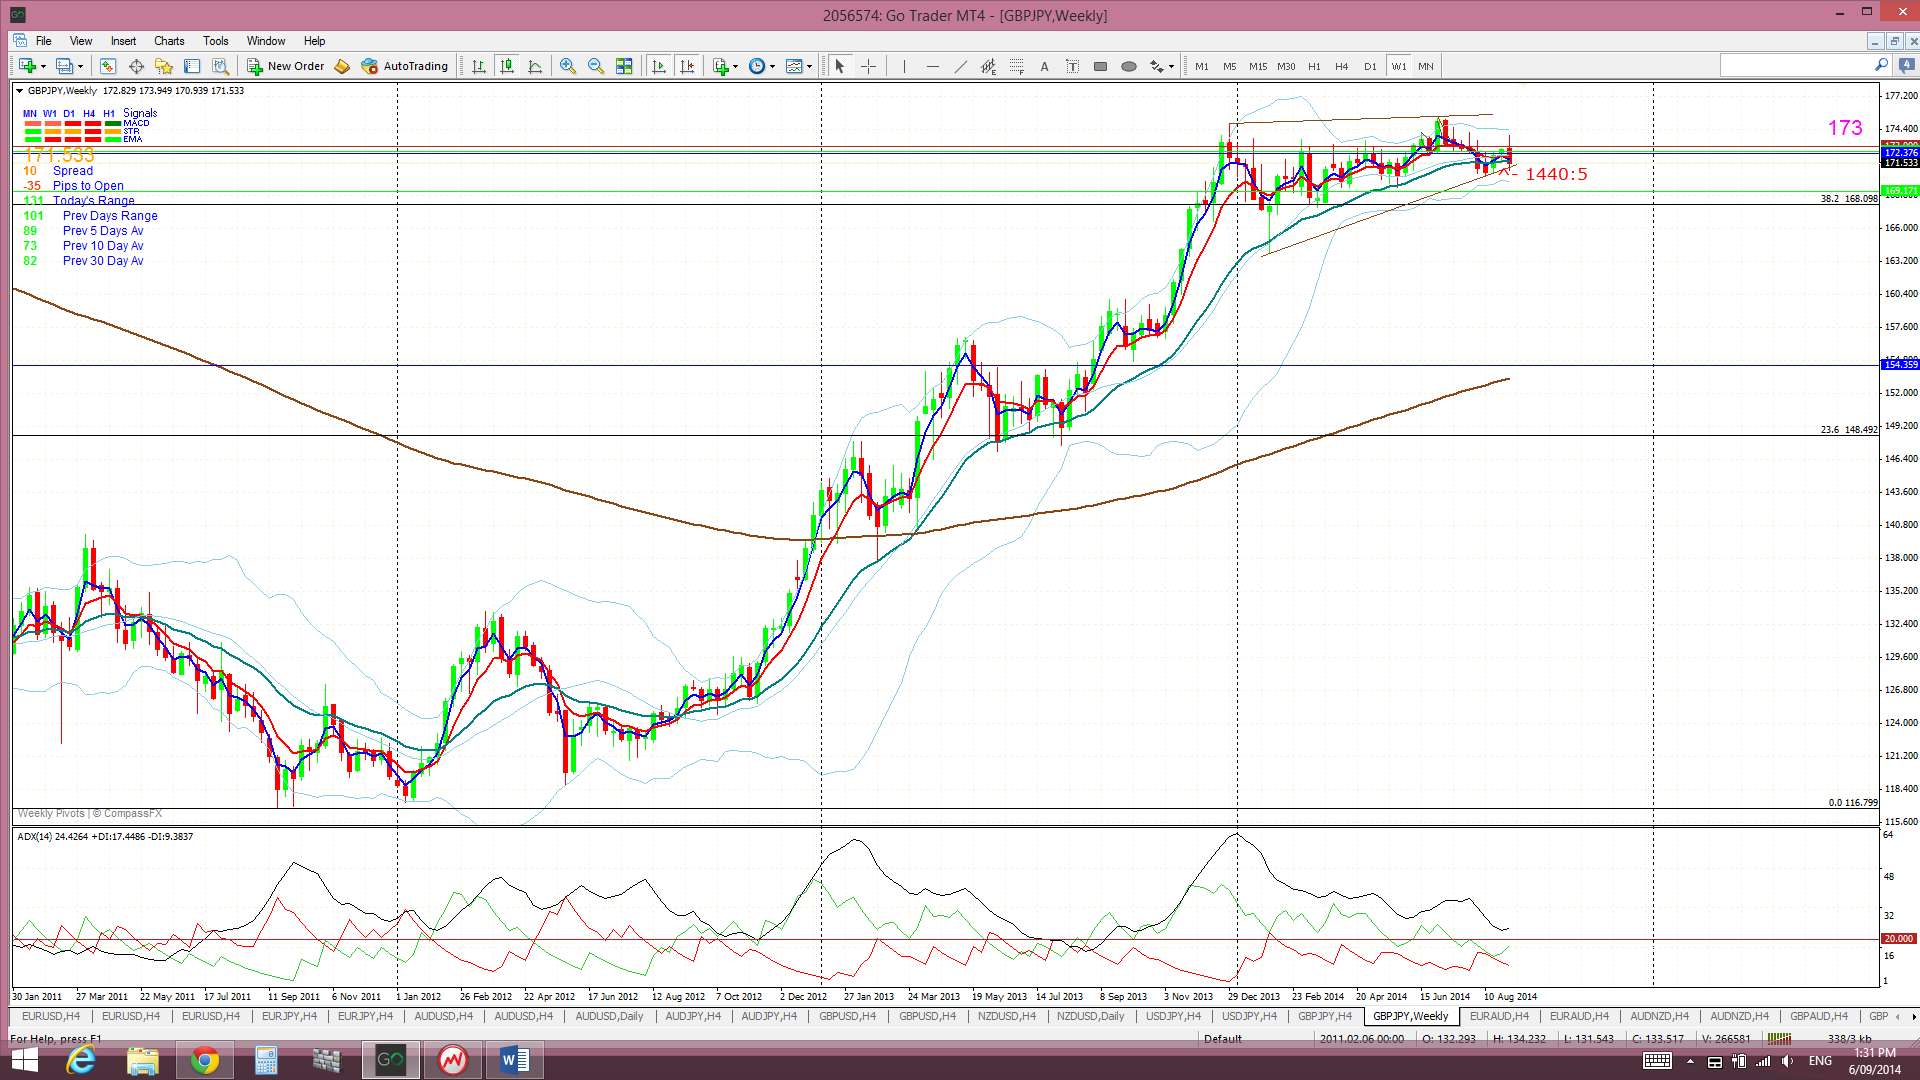Viewport: 1920px width, 1080px height.
Task: Expand the Templates dropdown arrow
Action: (809, 66)
